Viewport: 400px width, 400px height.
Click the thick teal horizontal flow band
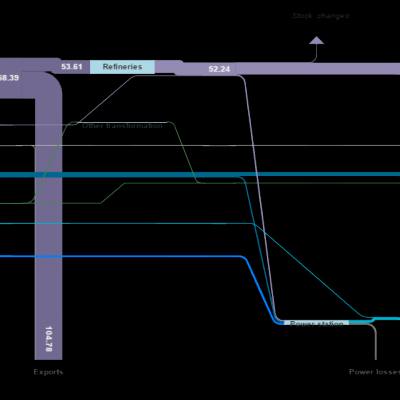coord(133,175)
